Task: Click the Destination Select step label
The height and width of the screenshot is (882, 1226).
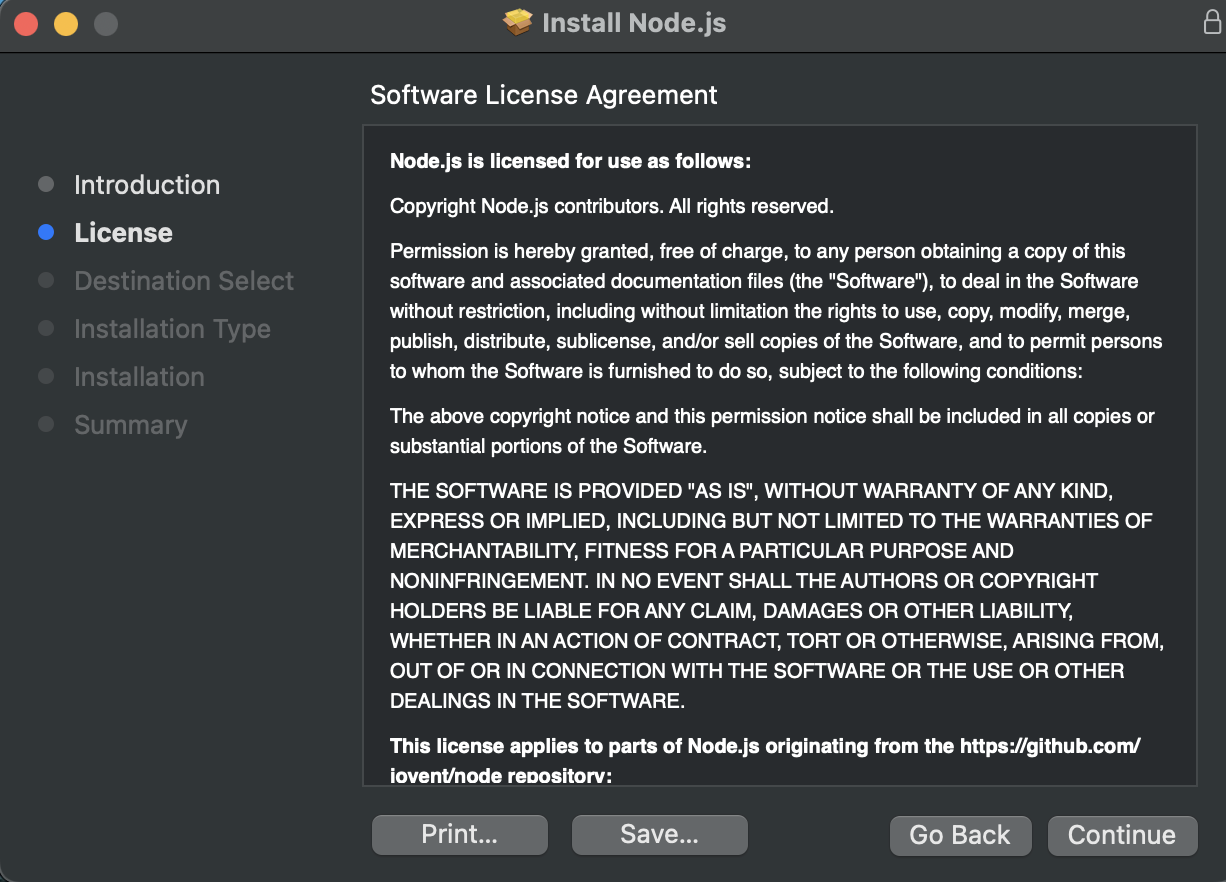Action: pos(184,281)
